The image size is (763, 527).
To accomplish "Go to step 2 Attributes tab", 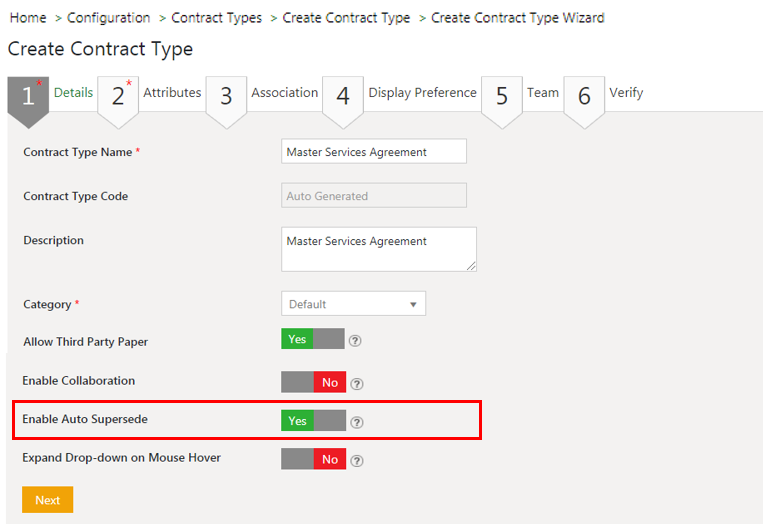I will (x=171, y=93).
